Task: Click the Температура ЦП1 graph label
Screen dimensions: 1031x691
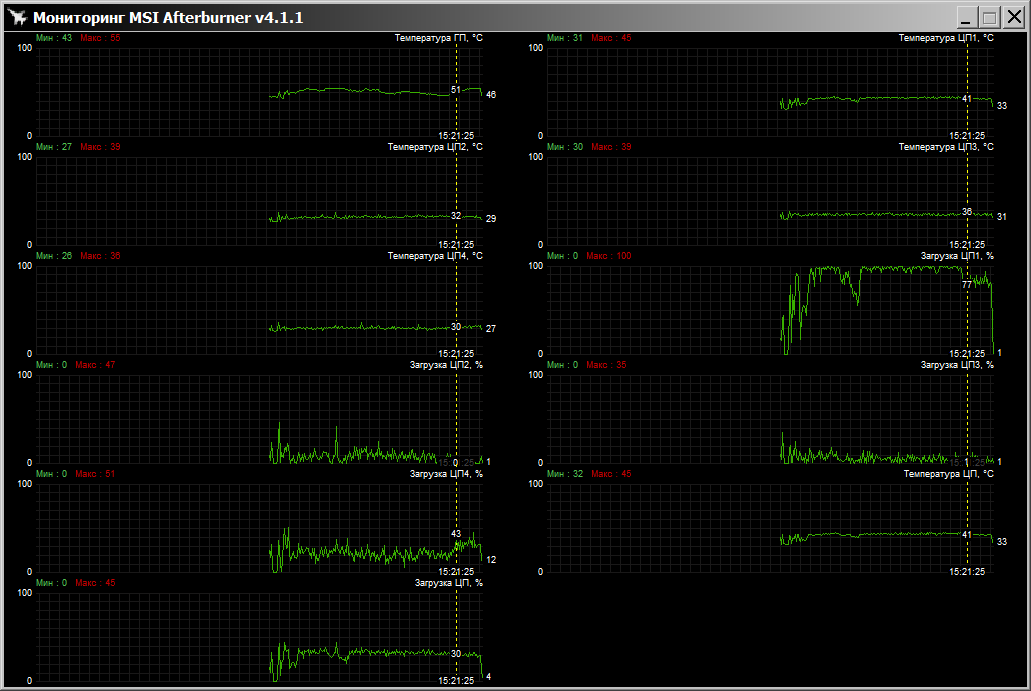Action: [x=945, y=38]
